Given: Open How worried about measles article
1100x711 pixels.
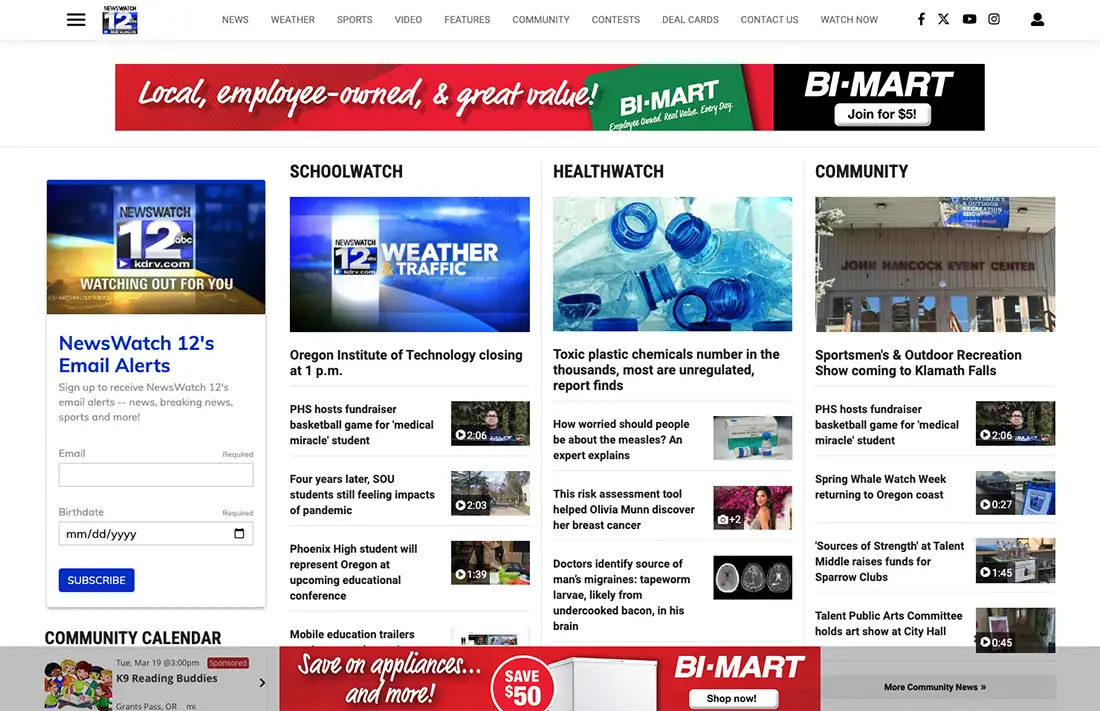Looking at the screenshot, I should [x=621, y=439].
